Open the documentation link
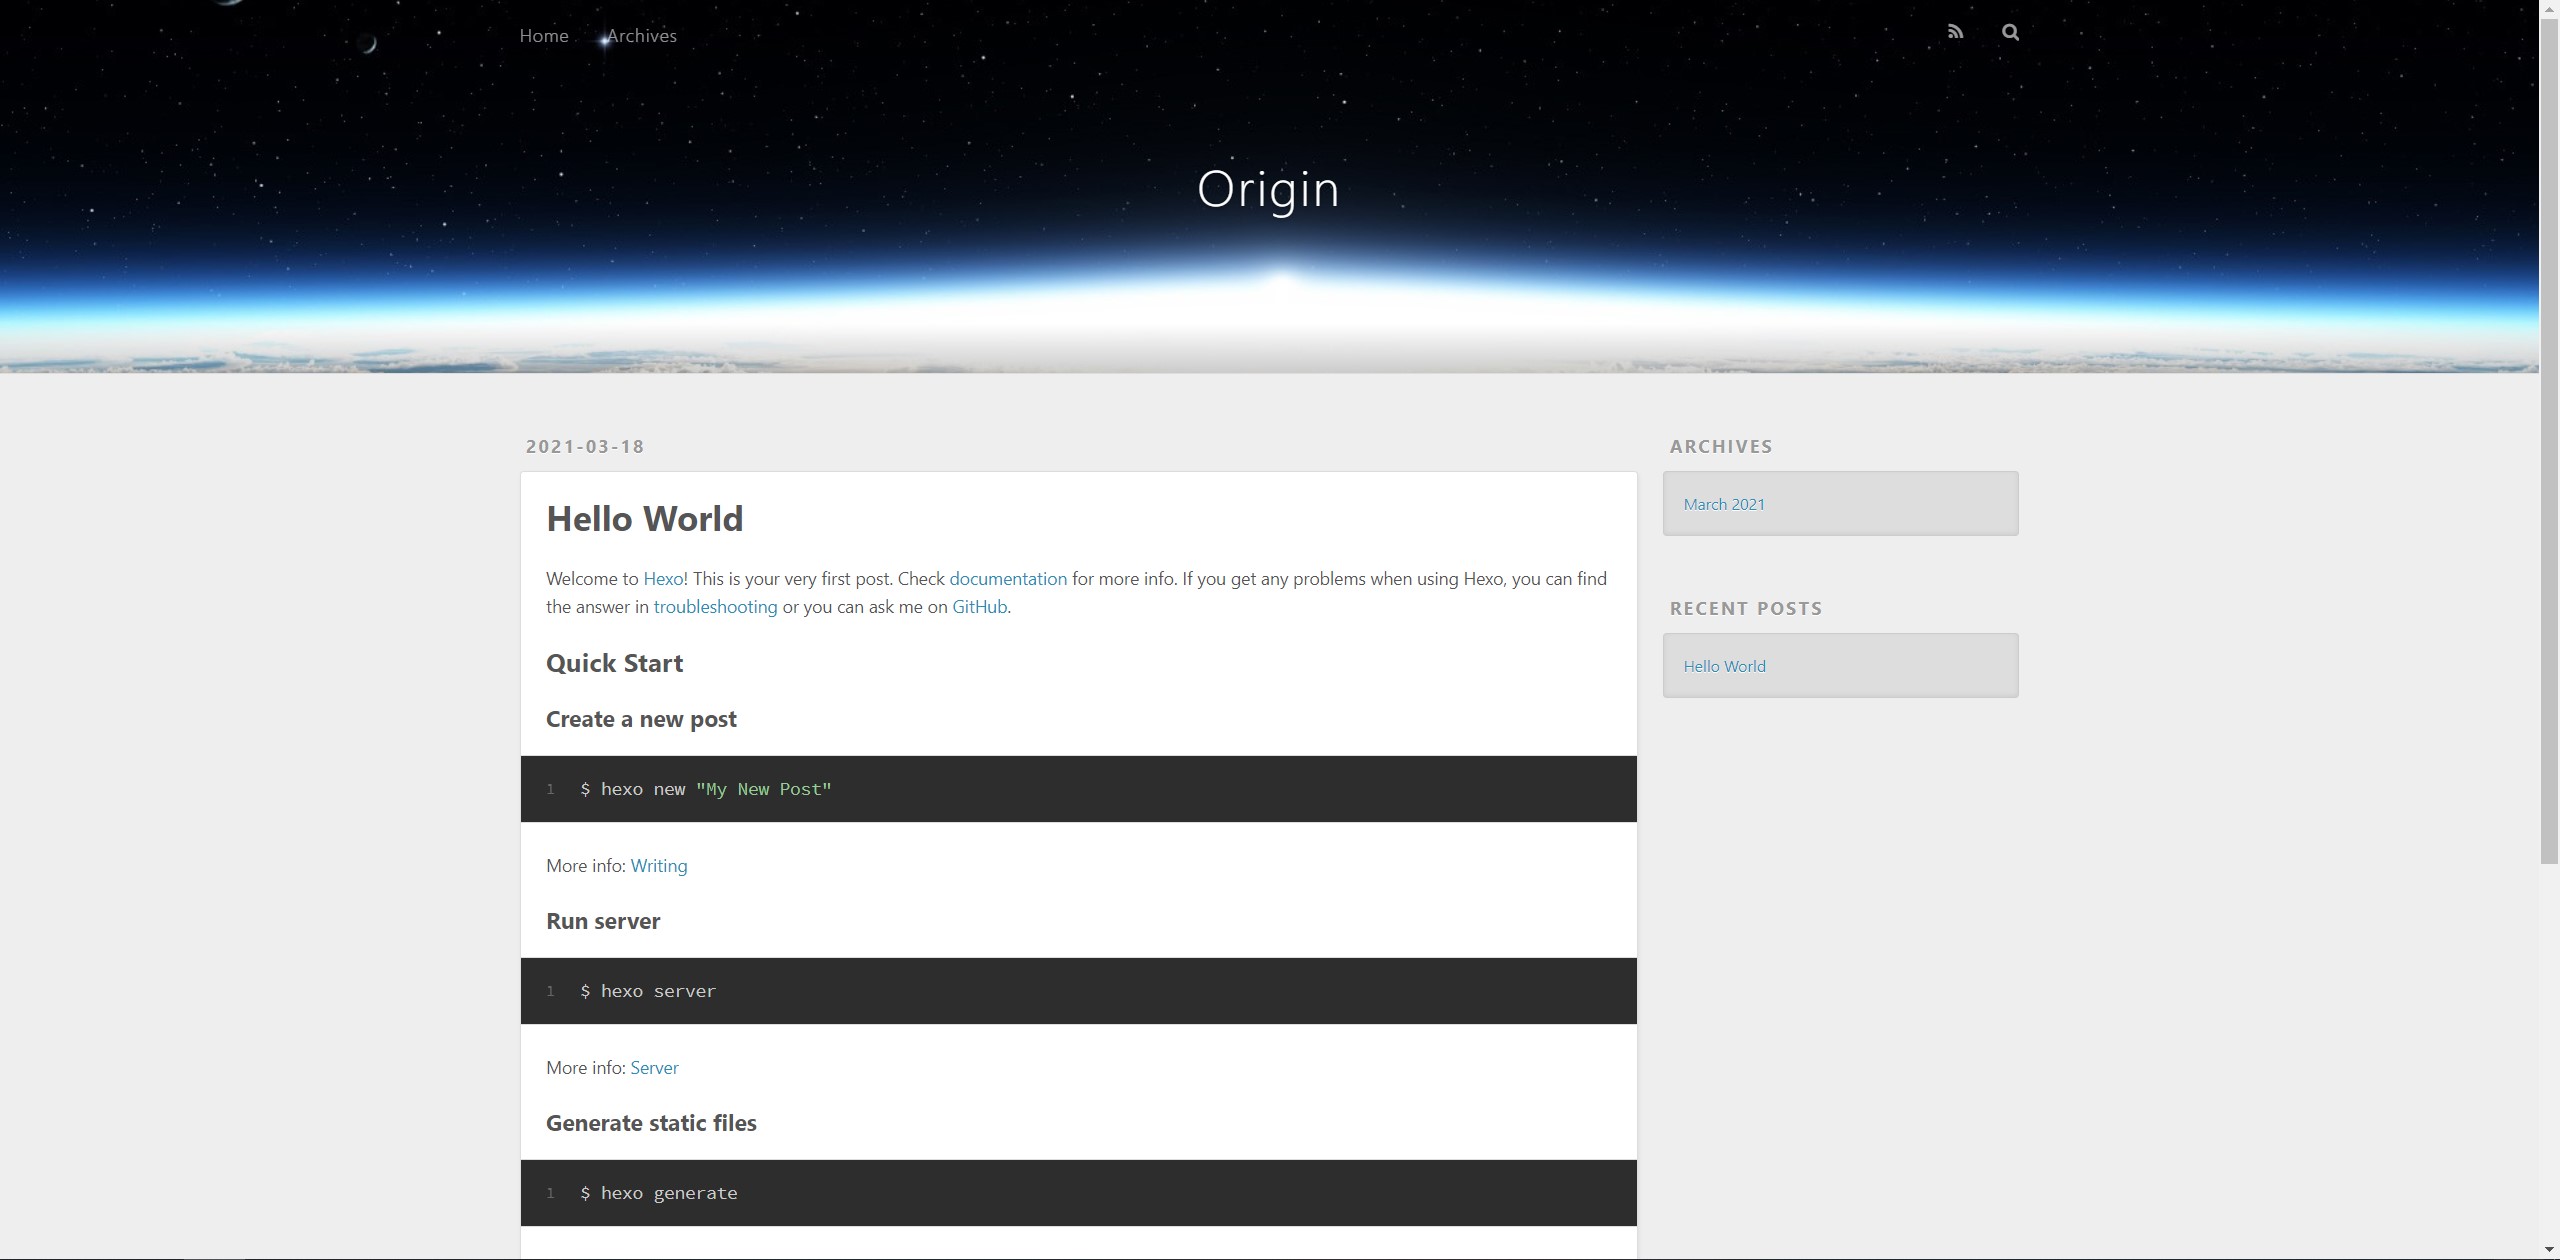This screenshot has width=2560, height=1260. pos(1007,579)
